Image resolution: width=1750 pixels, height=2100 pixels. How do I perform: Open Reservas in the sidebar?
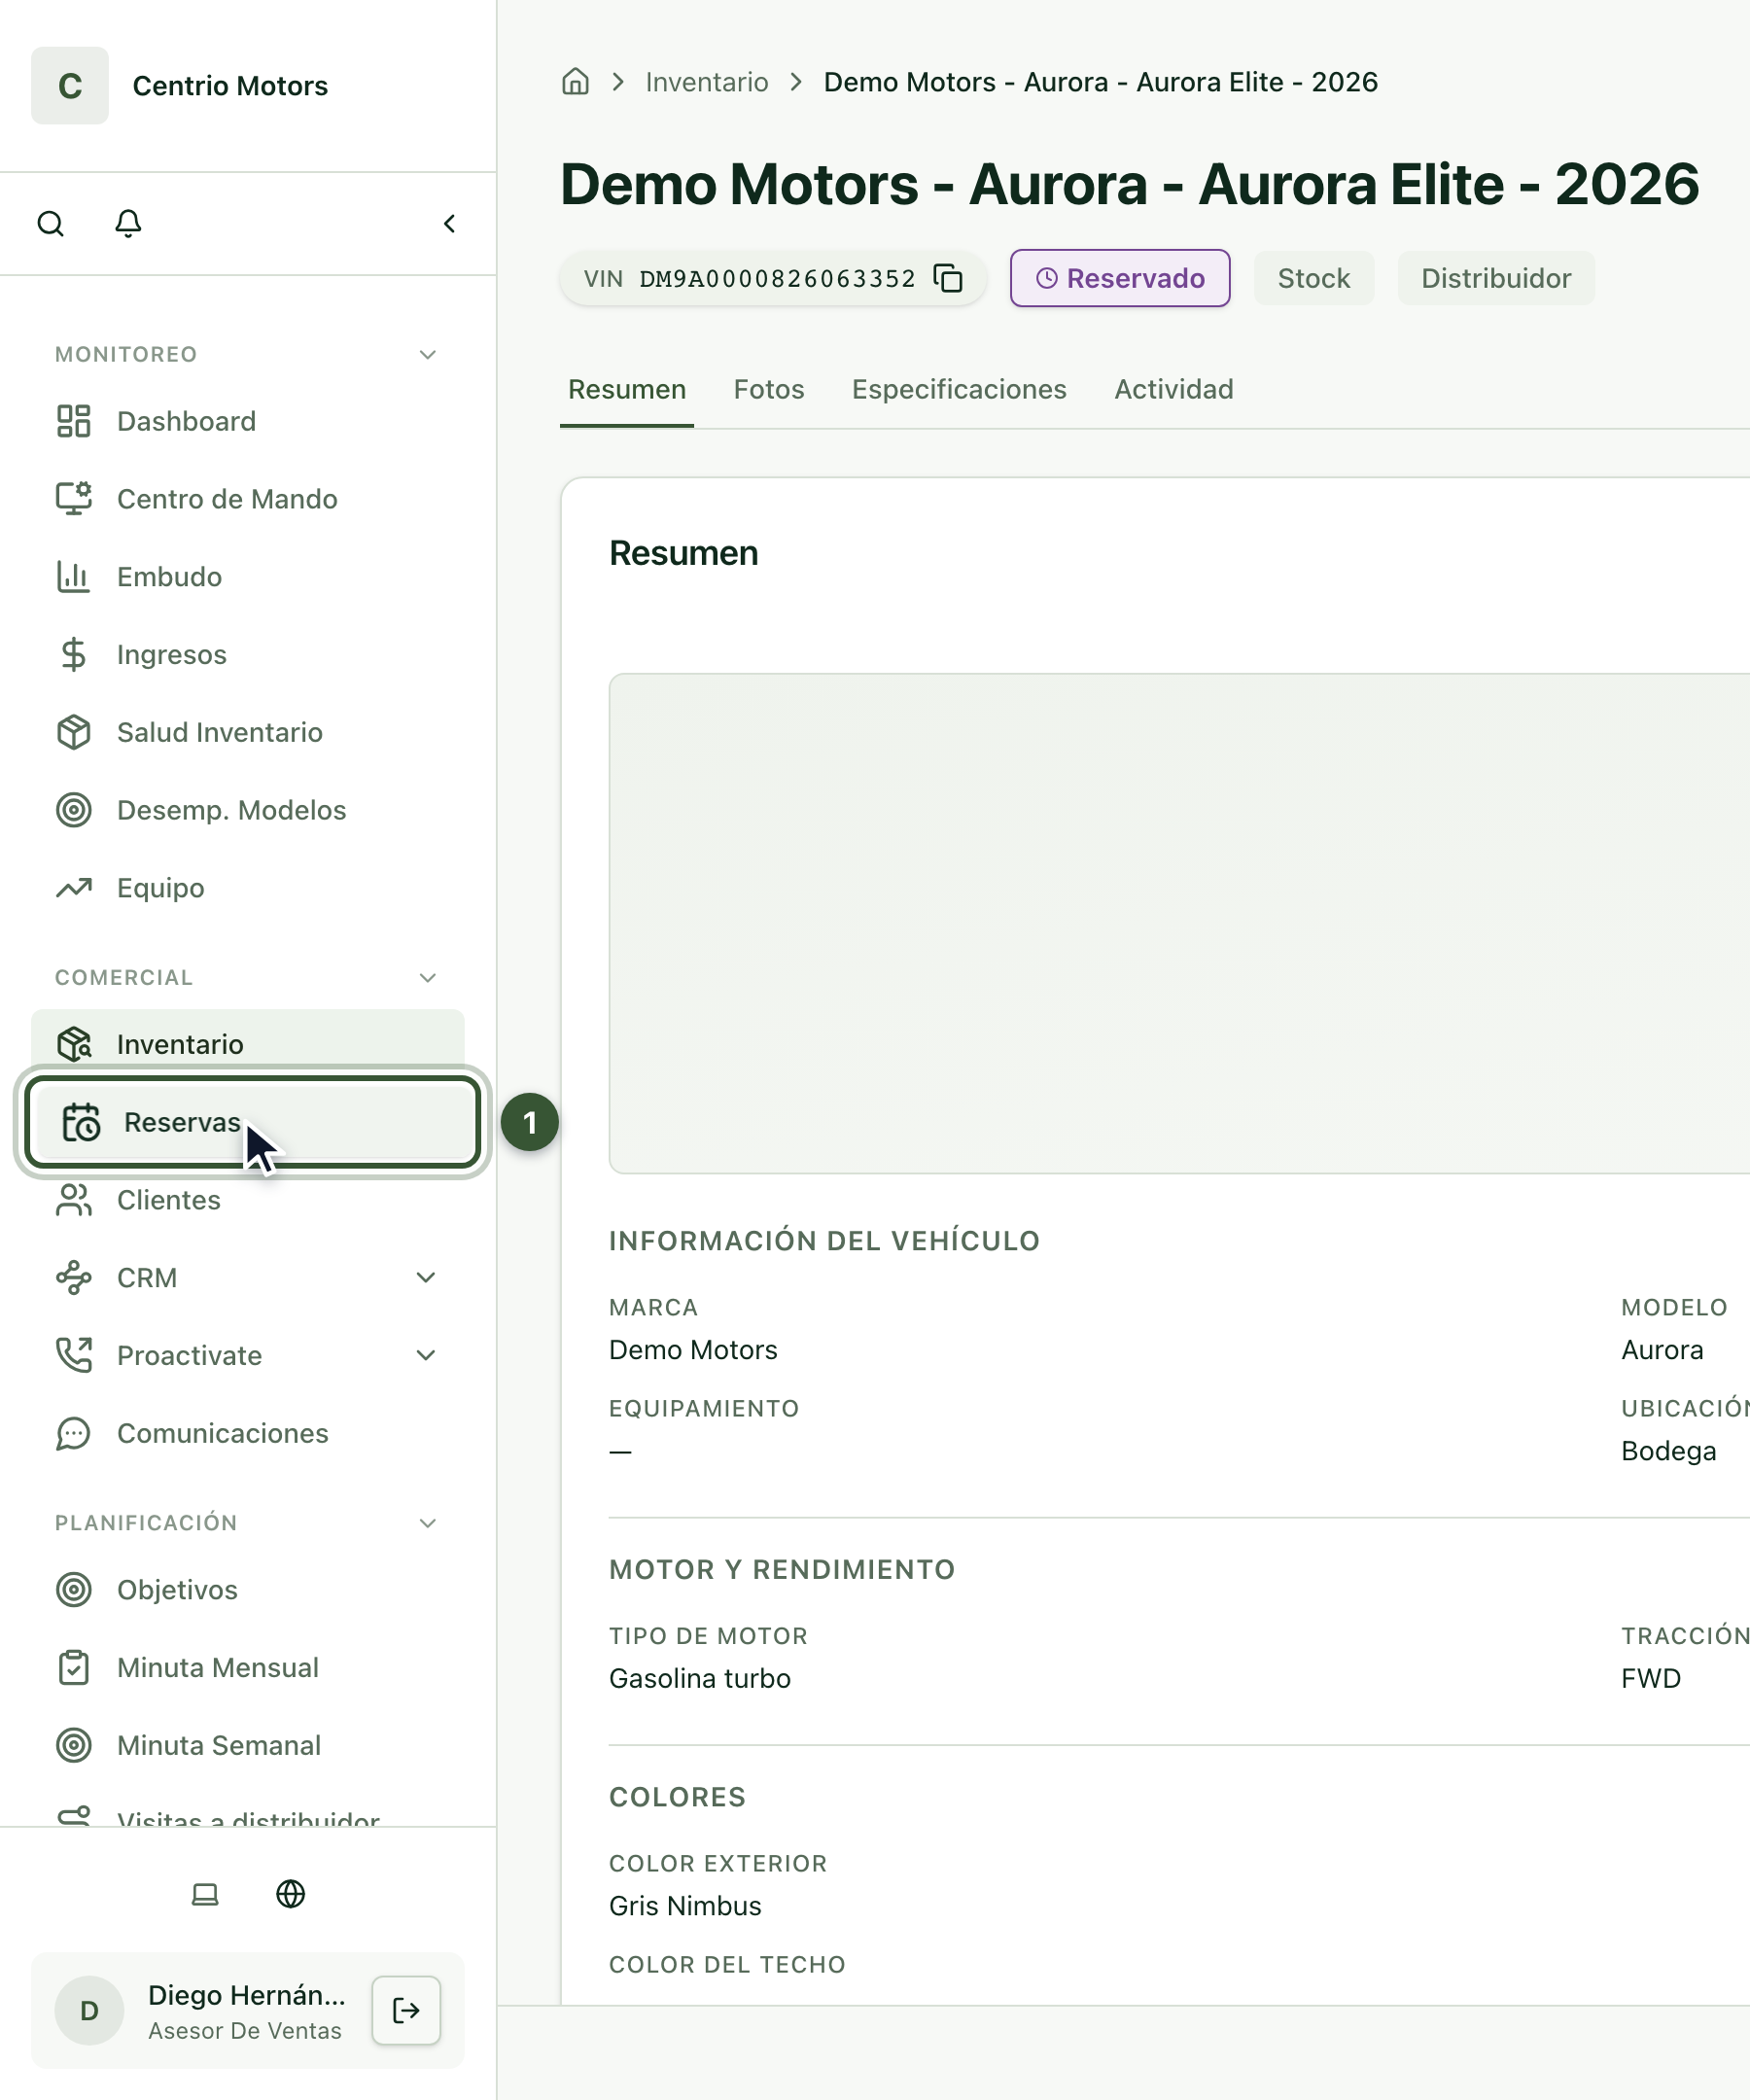[252, 1122]
